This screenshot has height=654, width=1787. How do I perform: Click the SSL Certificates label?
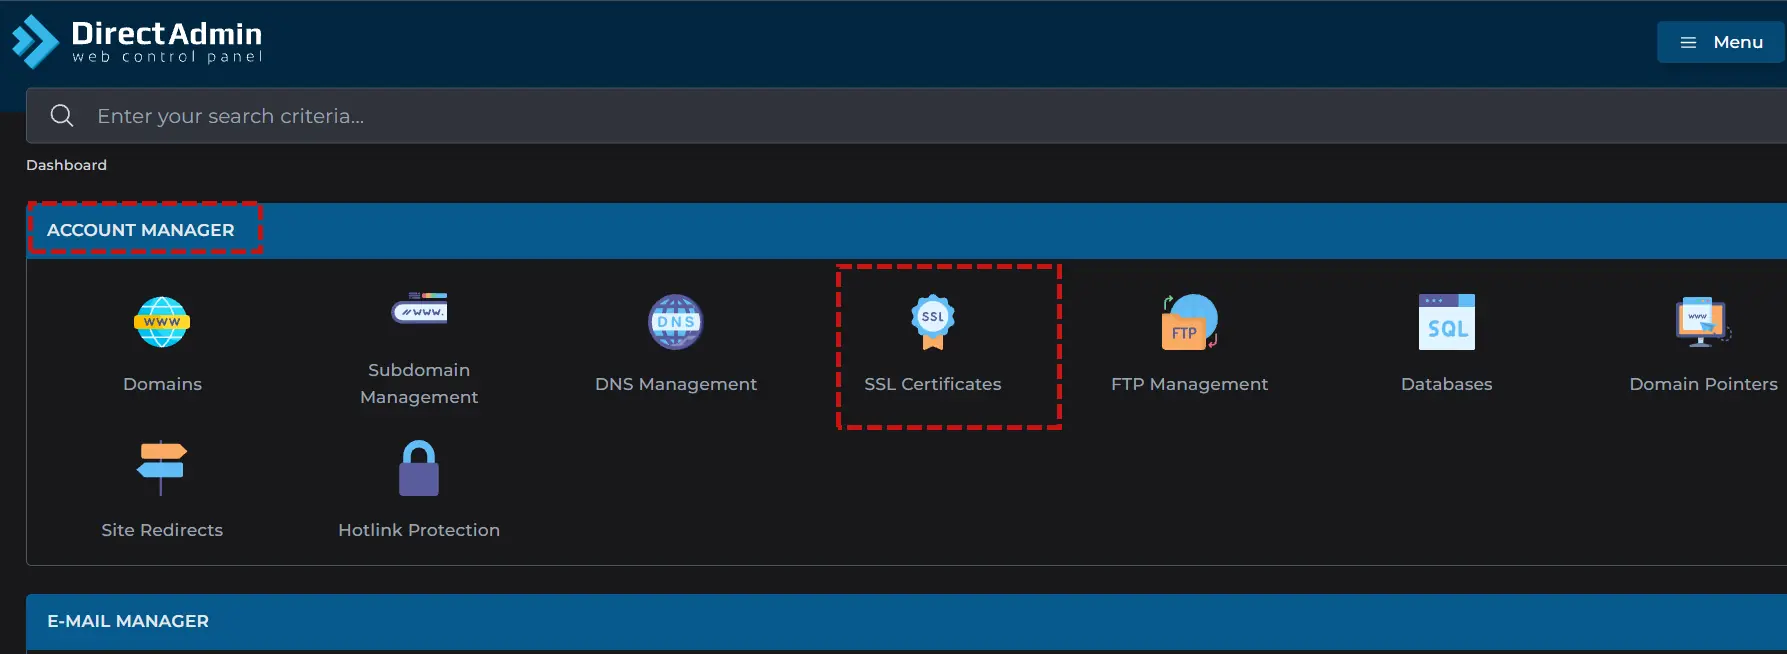[x=933, y=384]
